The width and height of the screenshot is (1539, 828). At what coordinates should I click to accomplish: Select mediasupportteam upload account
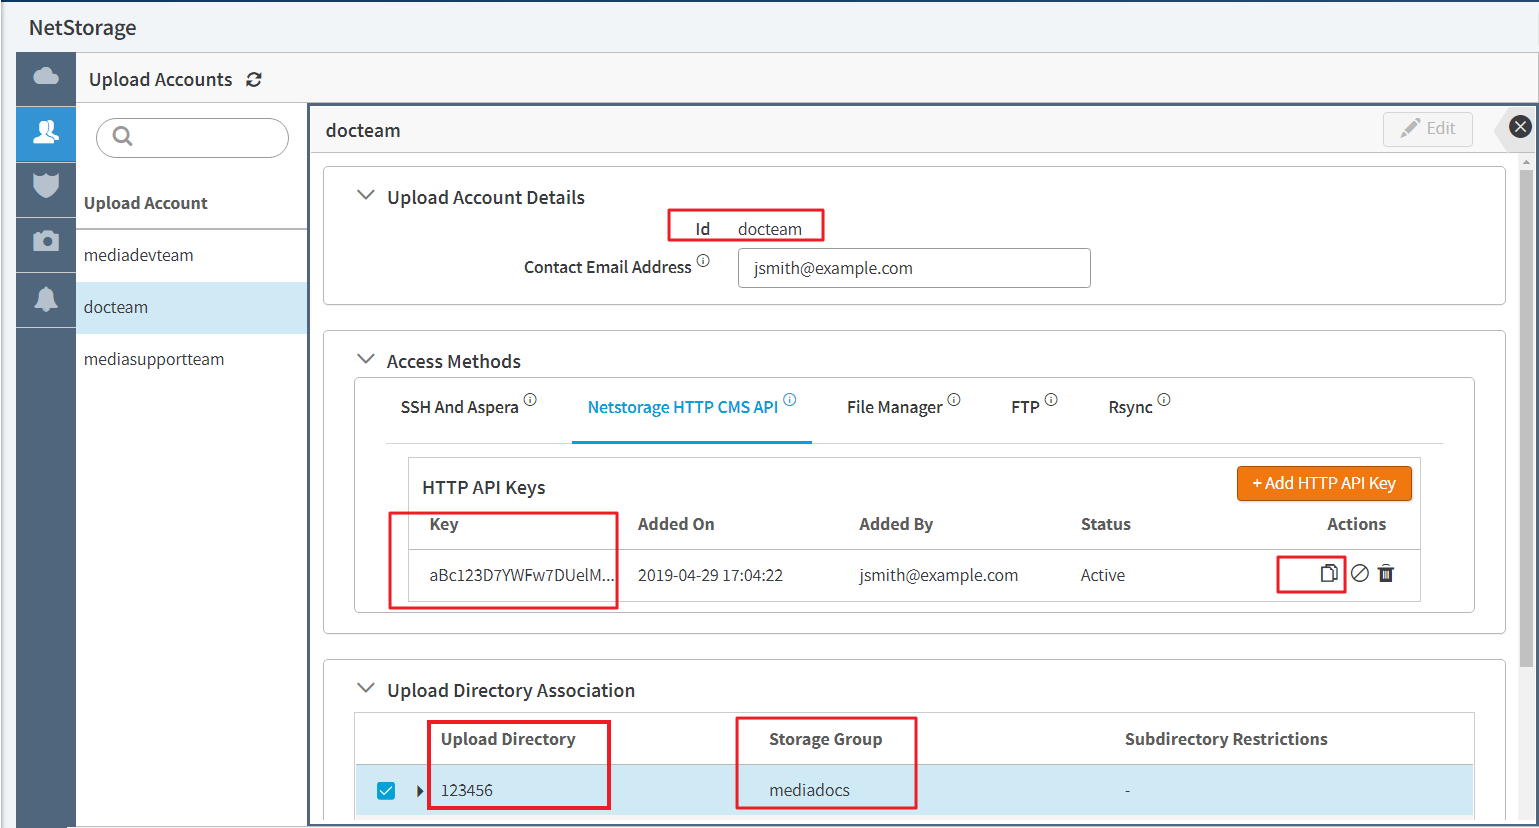click(154, 360)
